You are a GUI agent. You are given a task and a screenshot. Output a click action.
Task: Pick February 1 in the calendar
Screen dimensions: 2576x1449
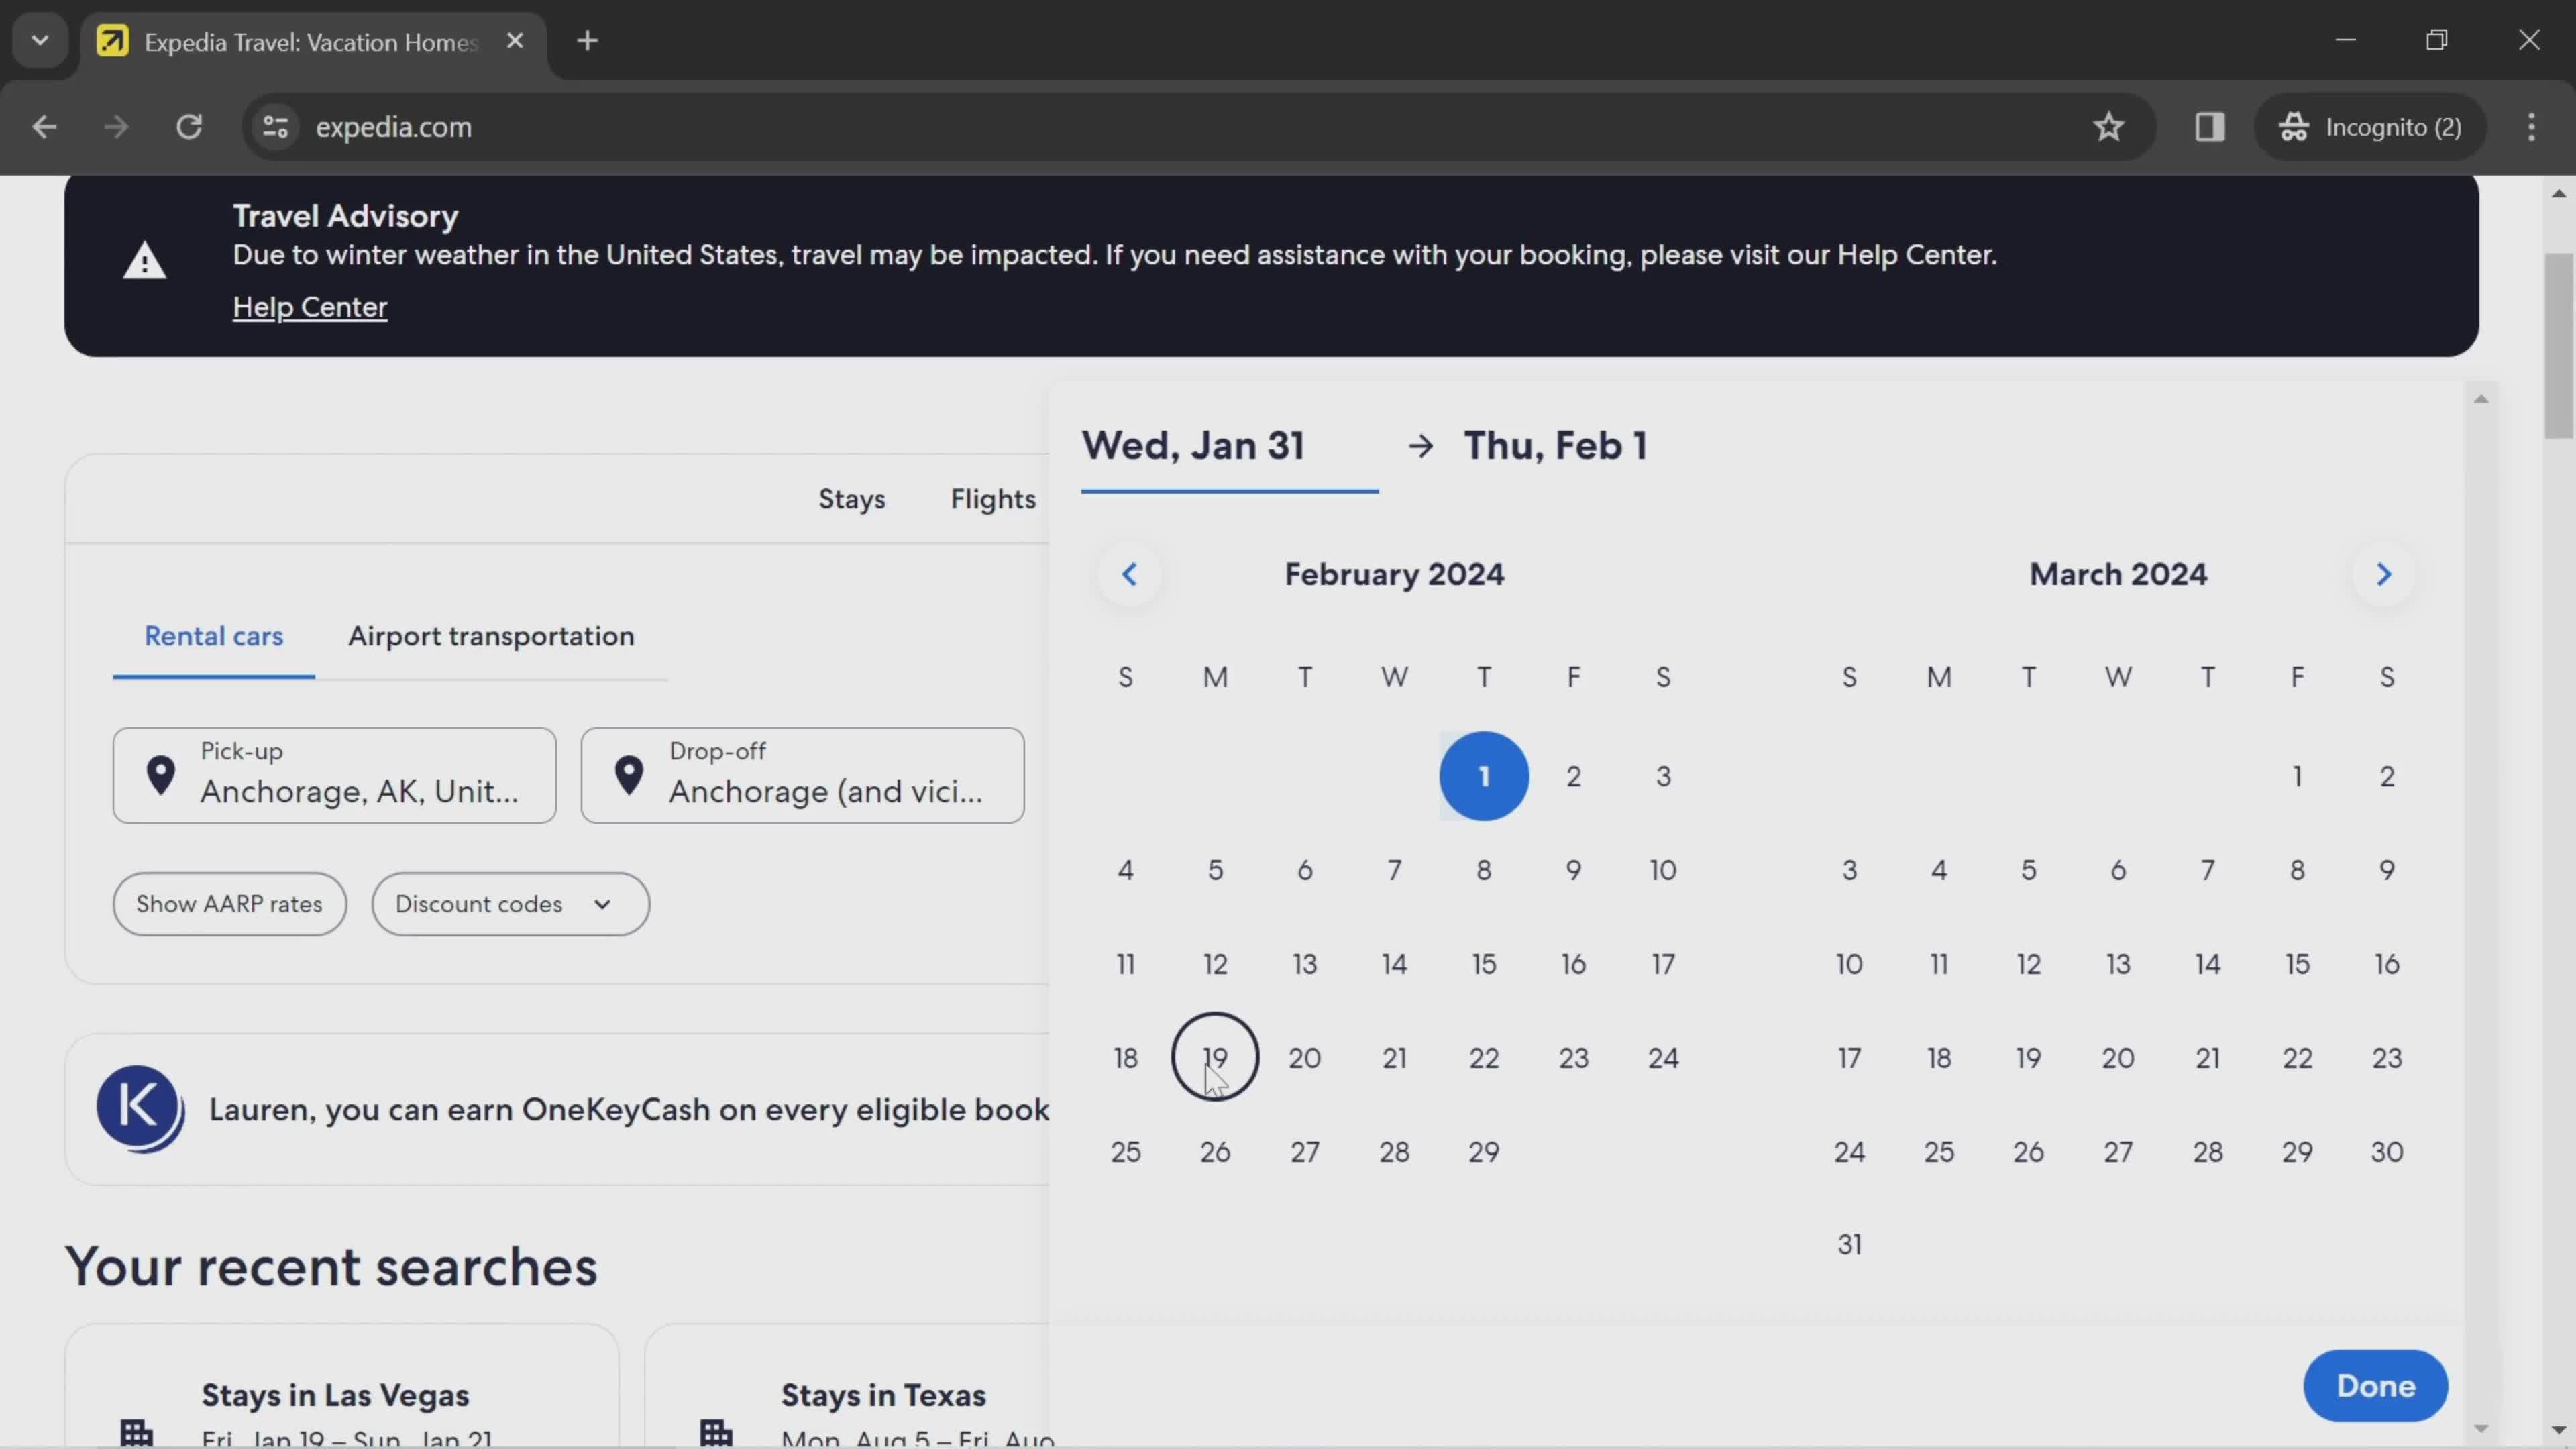click(1484, 776)
